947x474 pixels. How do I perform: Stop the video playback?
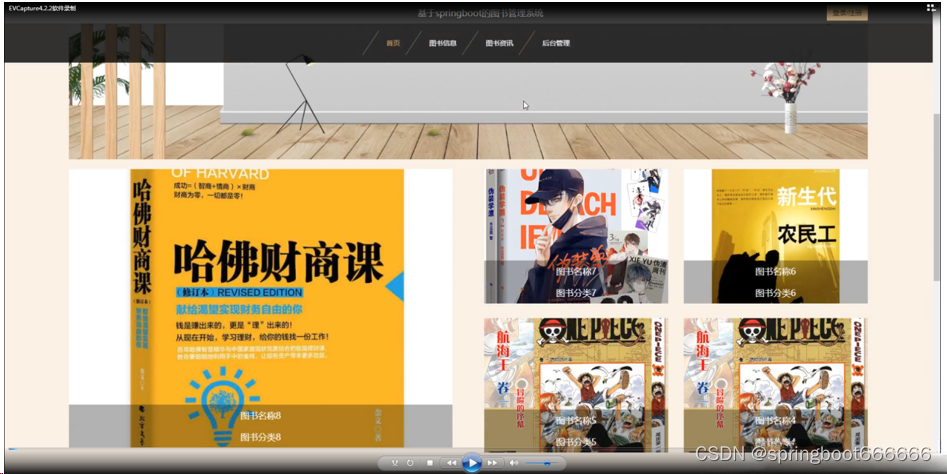[430, 463]
